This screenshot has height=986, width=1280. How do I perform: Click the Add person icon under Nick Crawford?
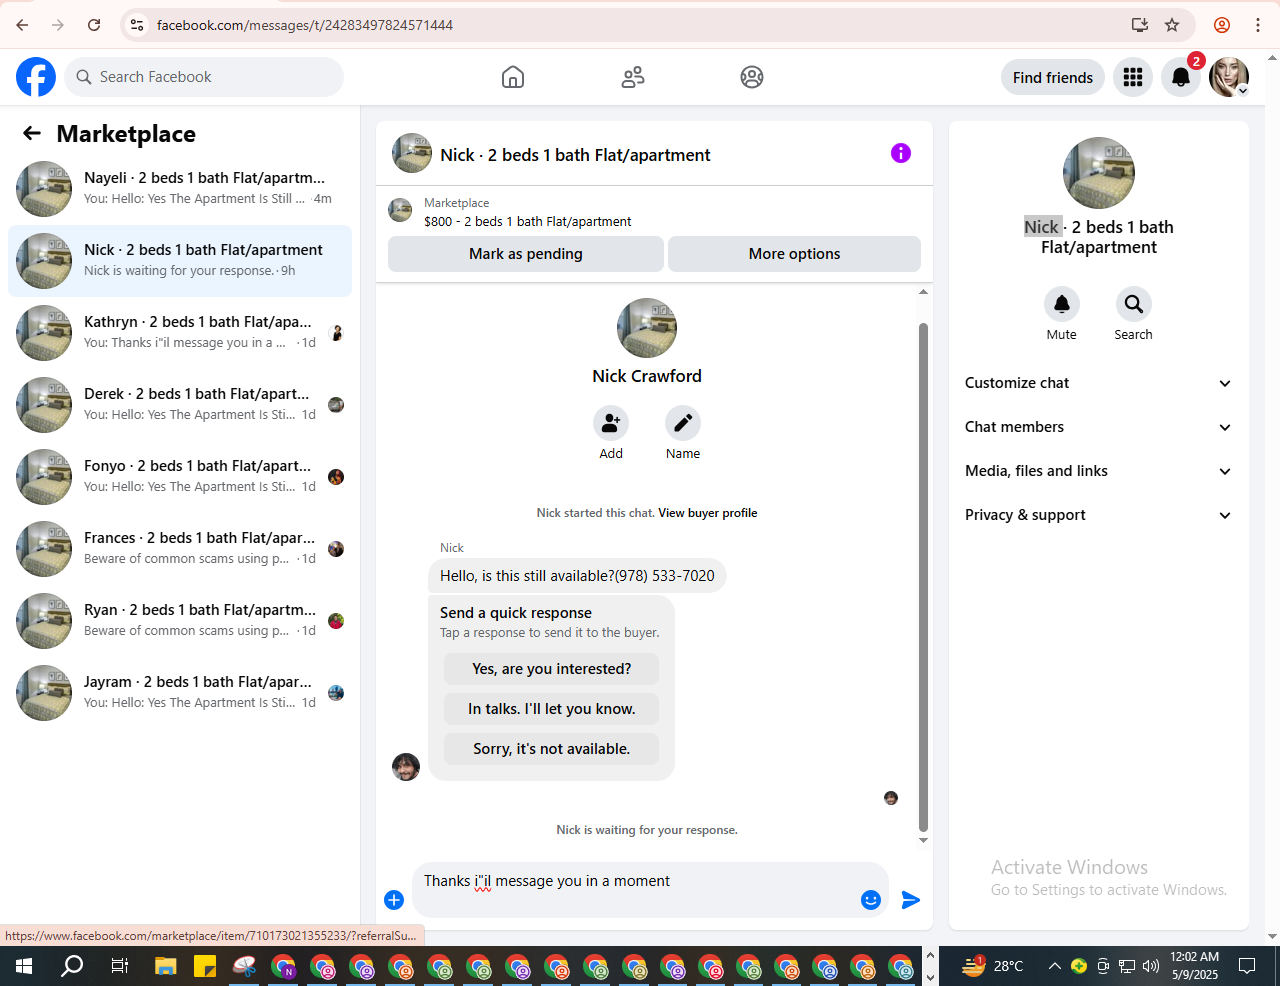tap(611, 423)
